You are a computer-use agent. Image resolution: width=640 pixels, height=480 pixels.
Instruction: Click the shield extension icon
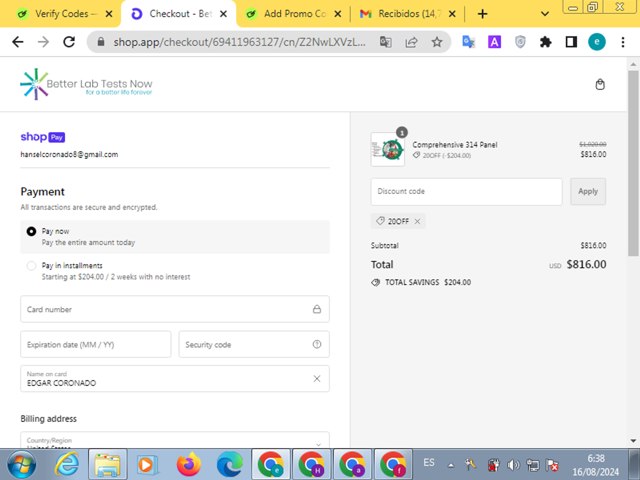pyautogui.click(x=520, y=42)
